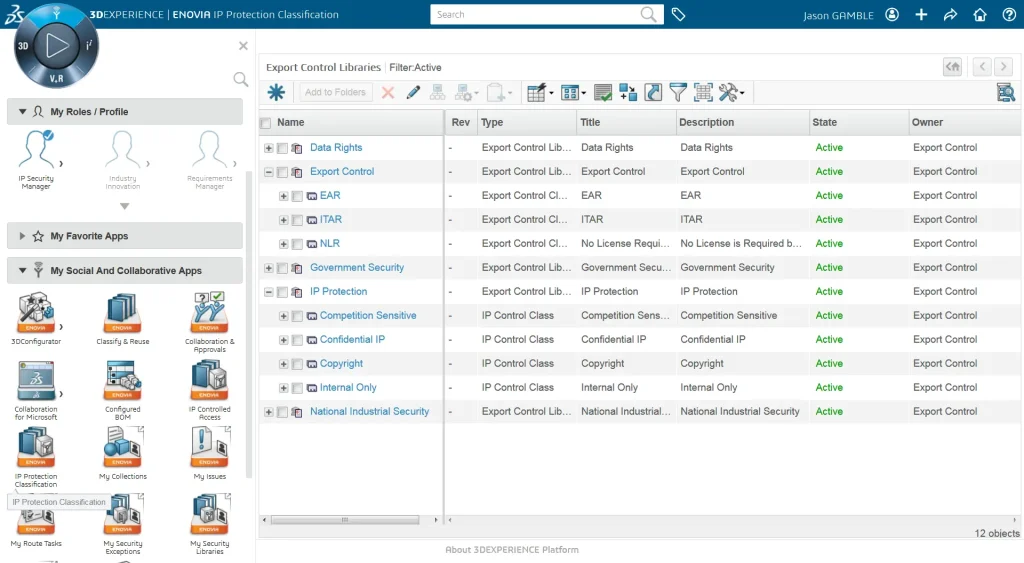This screenshot has height=563, width=1024.
Task: Click the funnel filter icon
Action: tap(678, 93)
